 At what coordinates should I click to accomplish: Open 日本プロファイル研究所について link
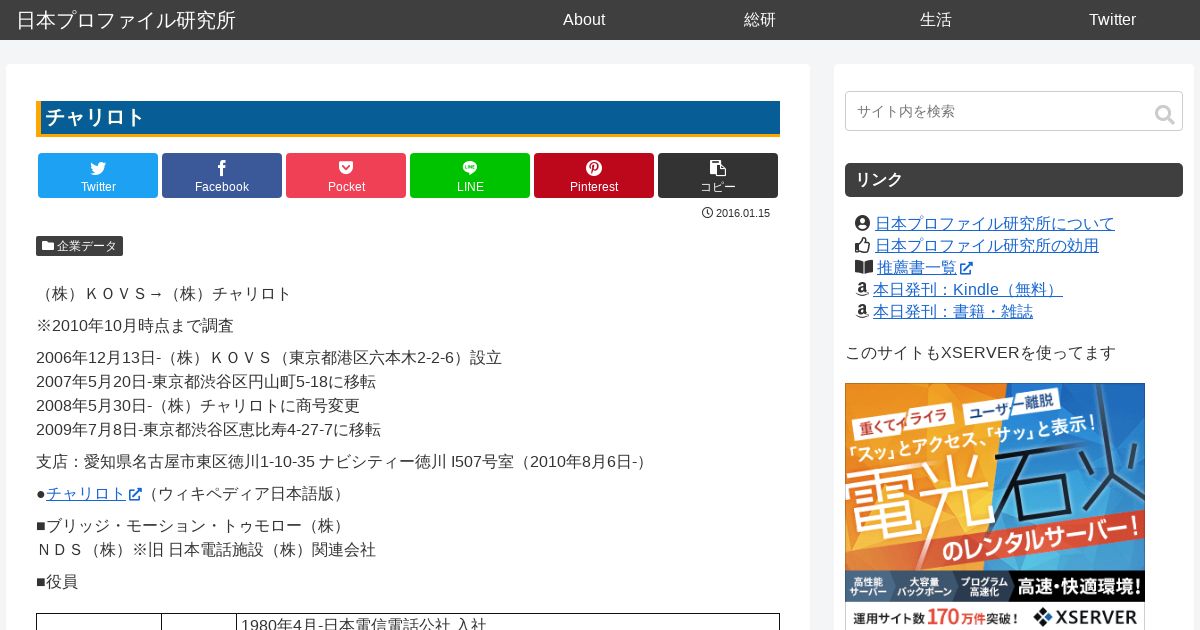click(x=994, y=224)
